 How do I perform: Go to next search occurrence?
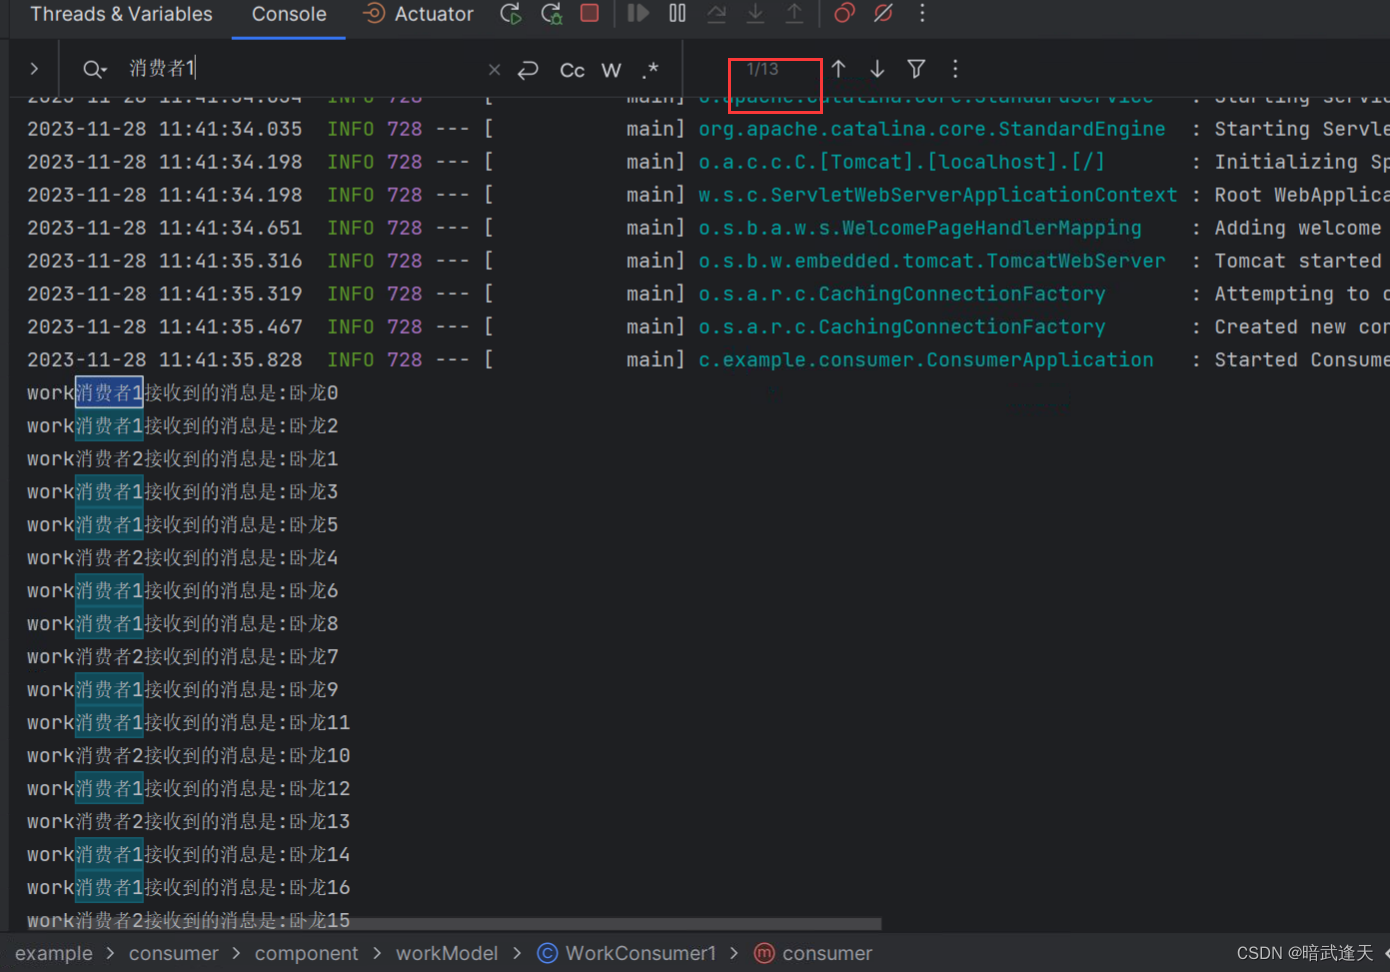(x=877, y=69)
